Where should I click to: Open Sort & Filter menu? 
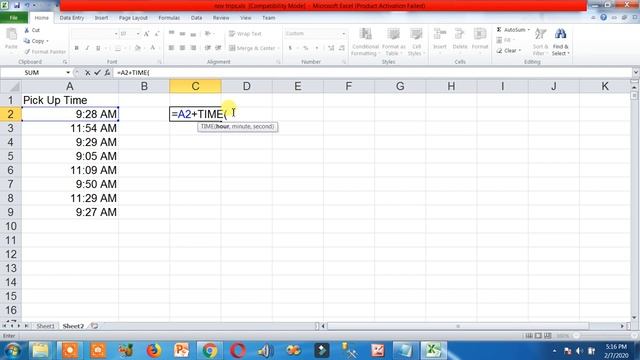(540, 42)
